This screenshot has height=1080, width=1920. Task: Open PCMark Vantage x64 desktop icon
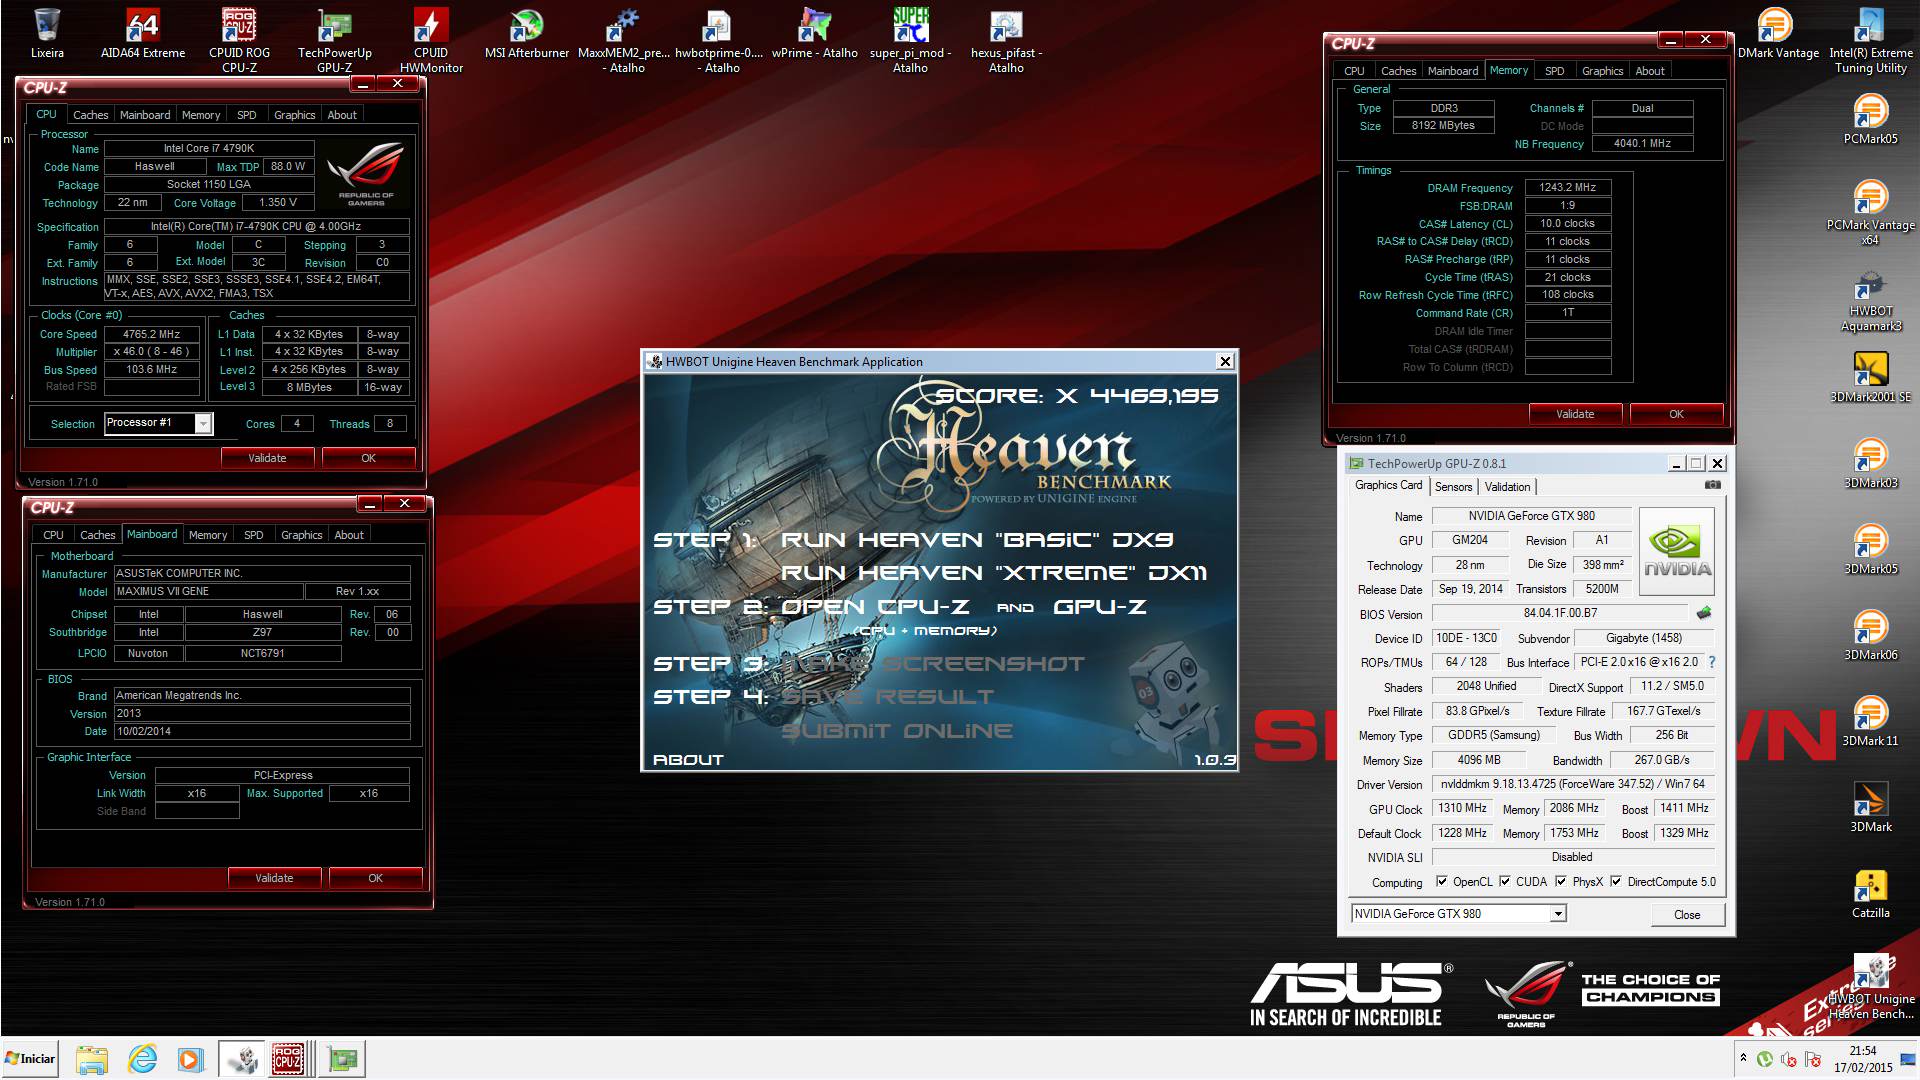pos(1871,213)
